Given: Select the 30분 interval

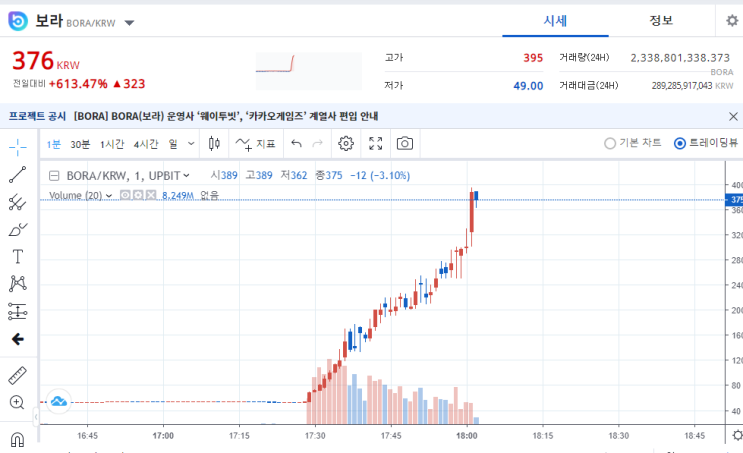Looking at the screenshot, I should (x=80, y=144).
